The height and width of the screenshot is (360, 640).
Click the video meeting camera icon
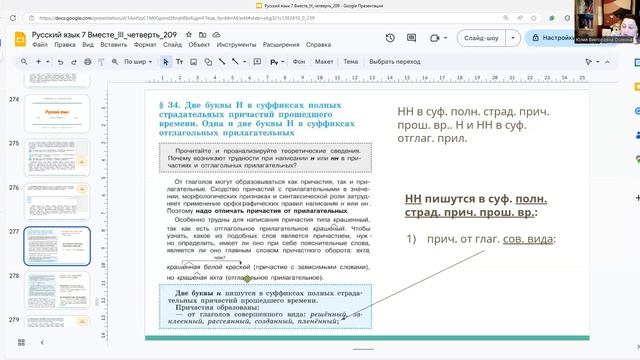click(x=434, y=38)
